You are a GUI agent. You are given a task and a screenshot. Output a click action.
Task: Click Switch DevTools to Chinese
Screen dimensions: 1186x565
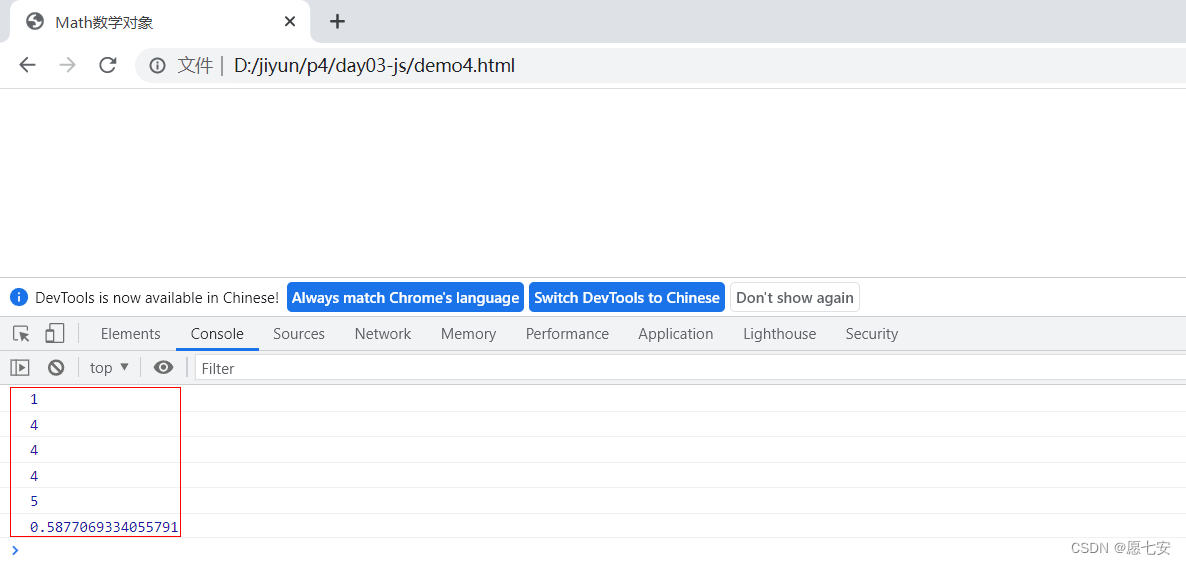point(627,297)
